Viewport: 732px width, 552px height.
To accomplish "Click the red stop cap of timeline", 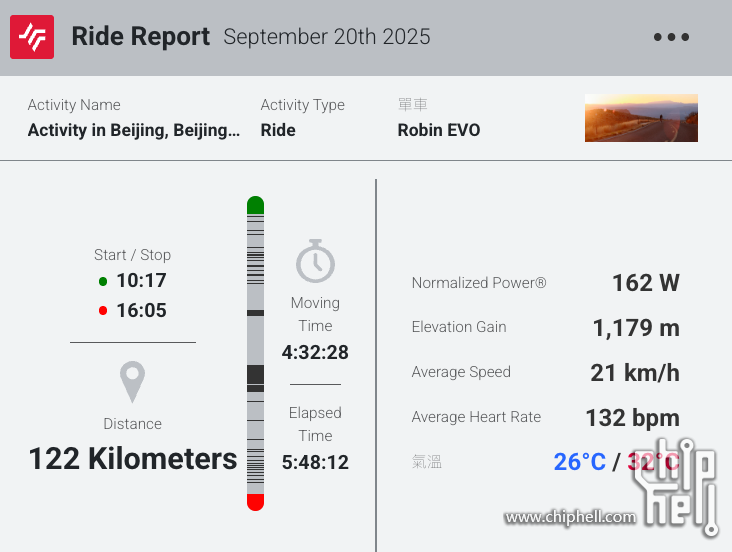I will [x=255, y=502].
